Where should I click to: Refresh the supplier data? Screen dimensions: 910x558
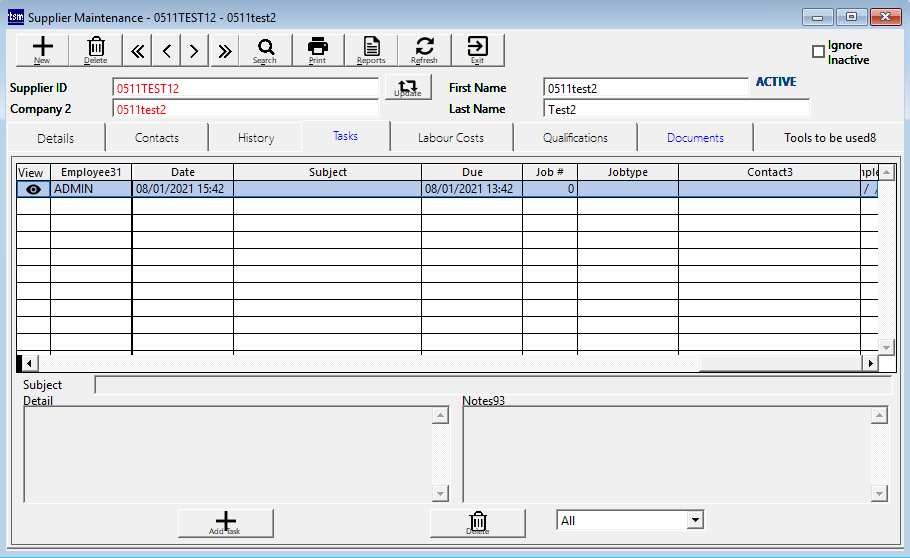tap(424, 49)
